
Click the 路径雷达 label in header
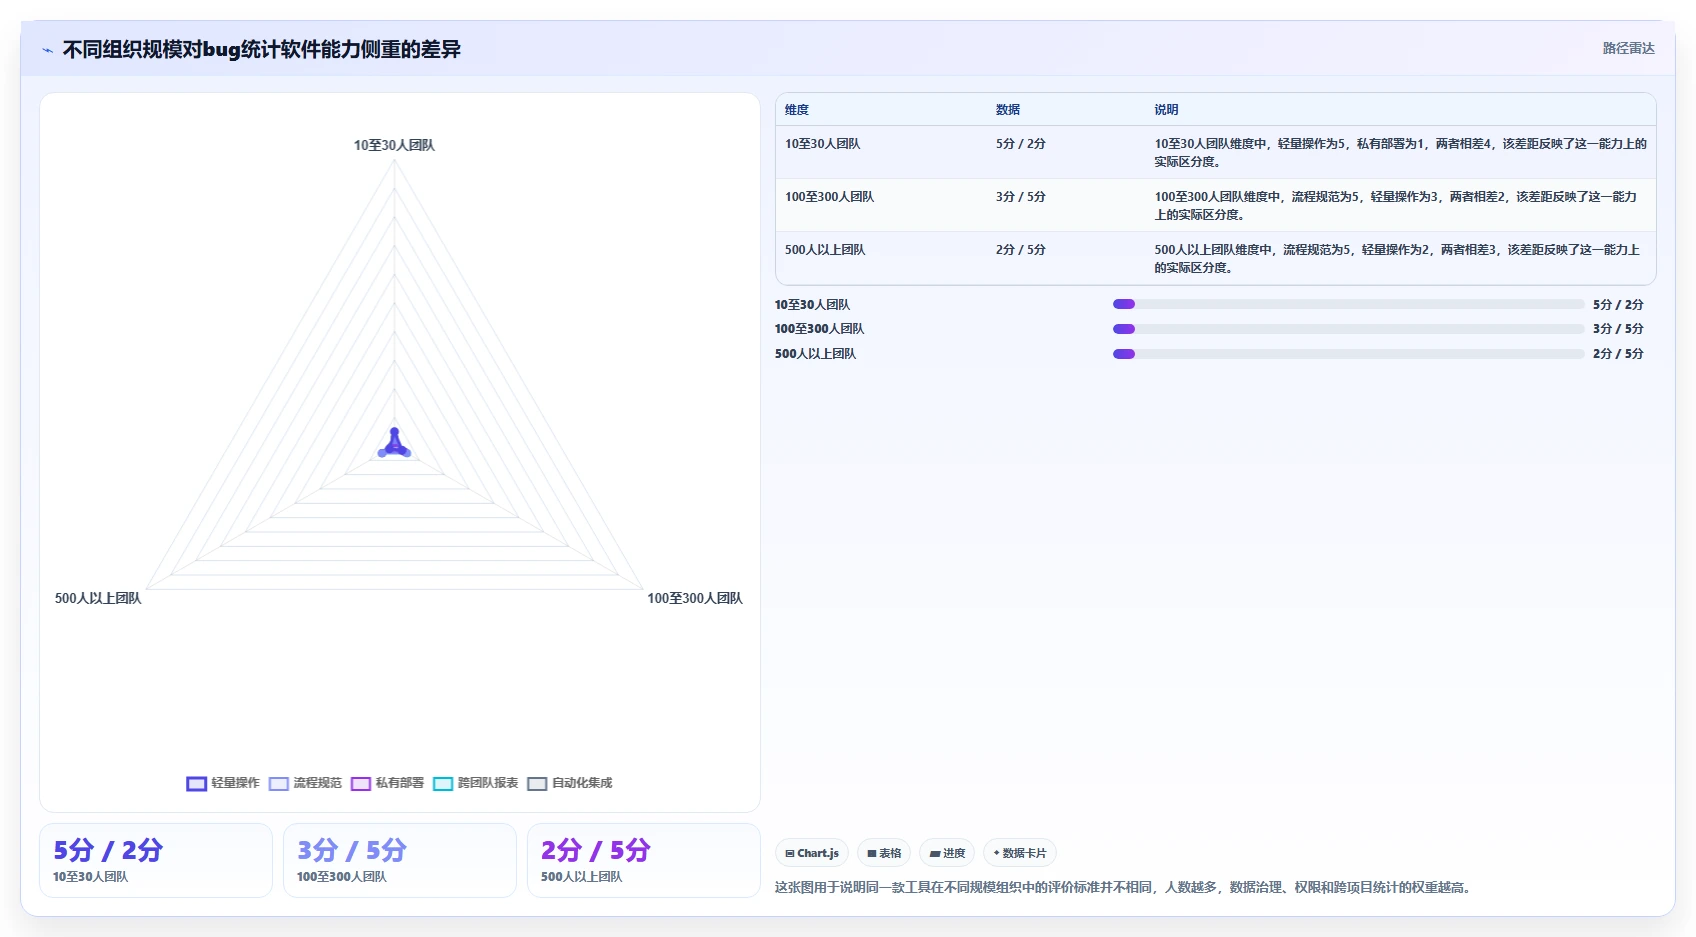click(1628, 48)
